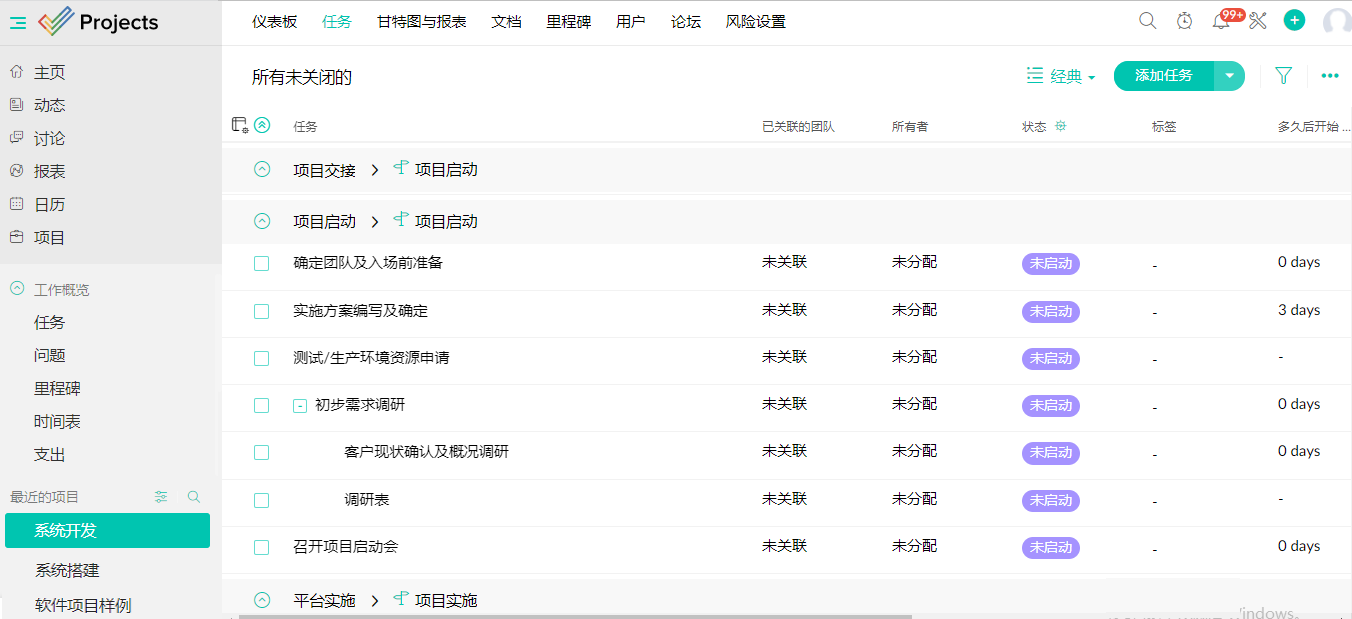Collapse the 项目启动 task list group
This screenshot has height=619, width=1352.
point(262,221)
